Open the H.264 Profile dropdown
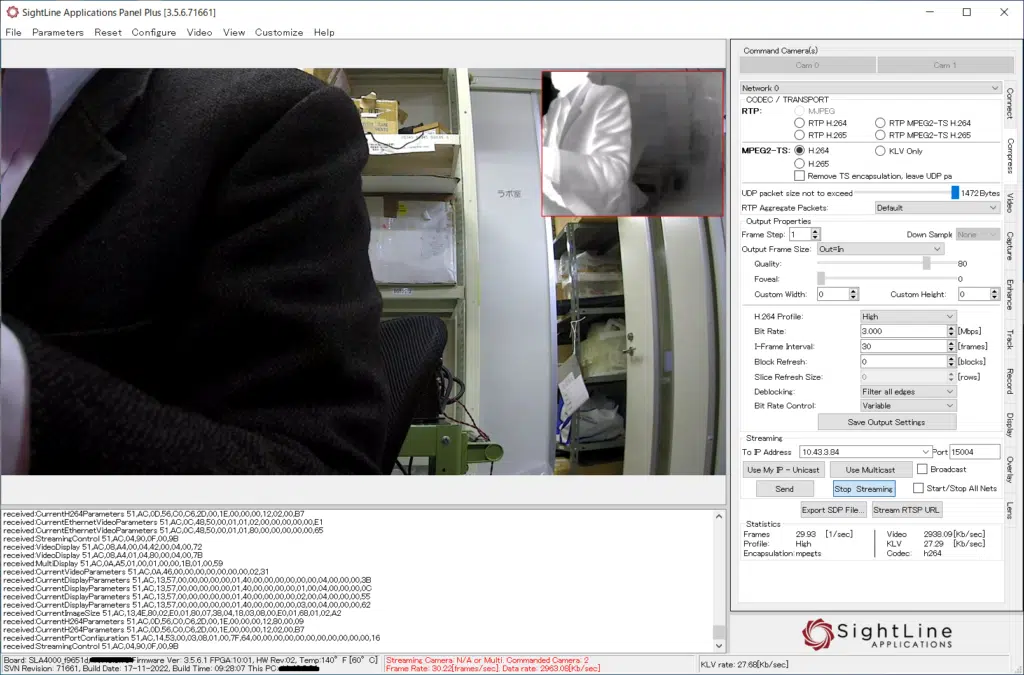Screen dimensions: 1024x675 [x=908, y=317]
